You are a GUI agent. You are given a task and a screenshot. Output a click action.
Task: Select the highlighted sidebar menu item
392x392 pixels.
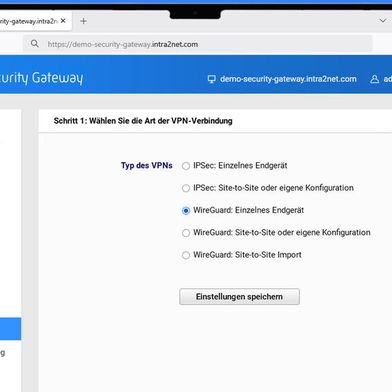tap(10, 329)
